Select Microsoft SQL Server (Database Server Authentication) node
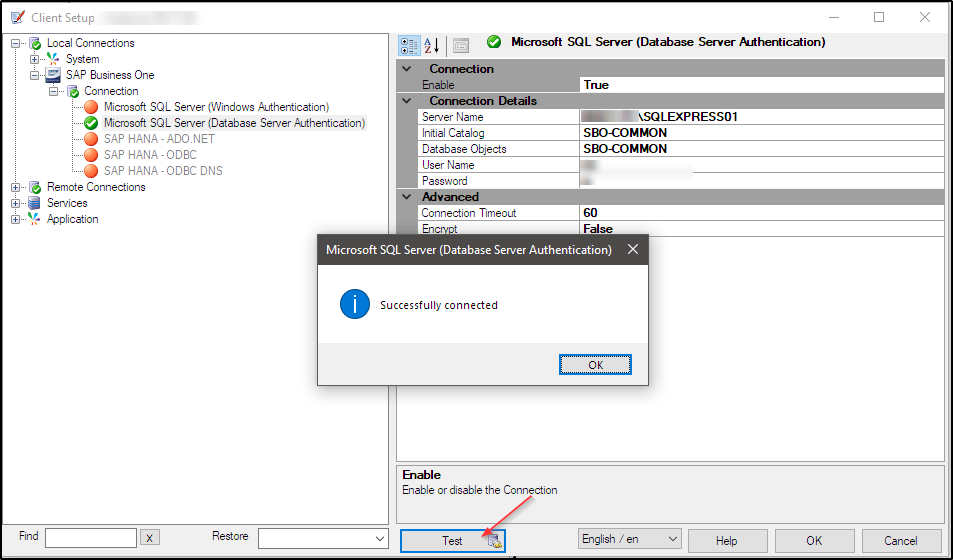 pos(235,123)
